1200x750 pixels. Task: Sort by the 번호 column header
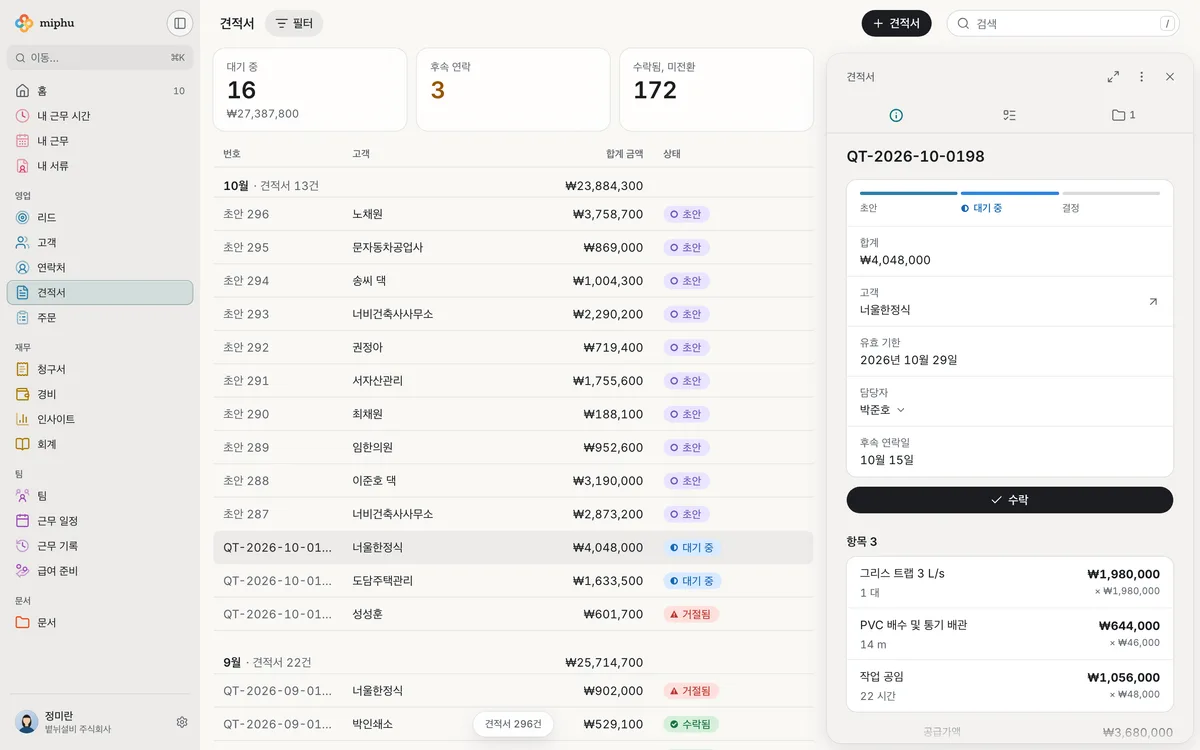coord(232,154)
